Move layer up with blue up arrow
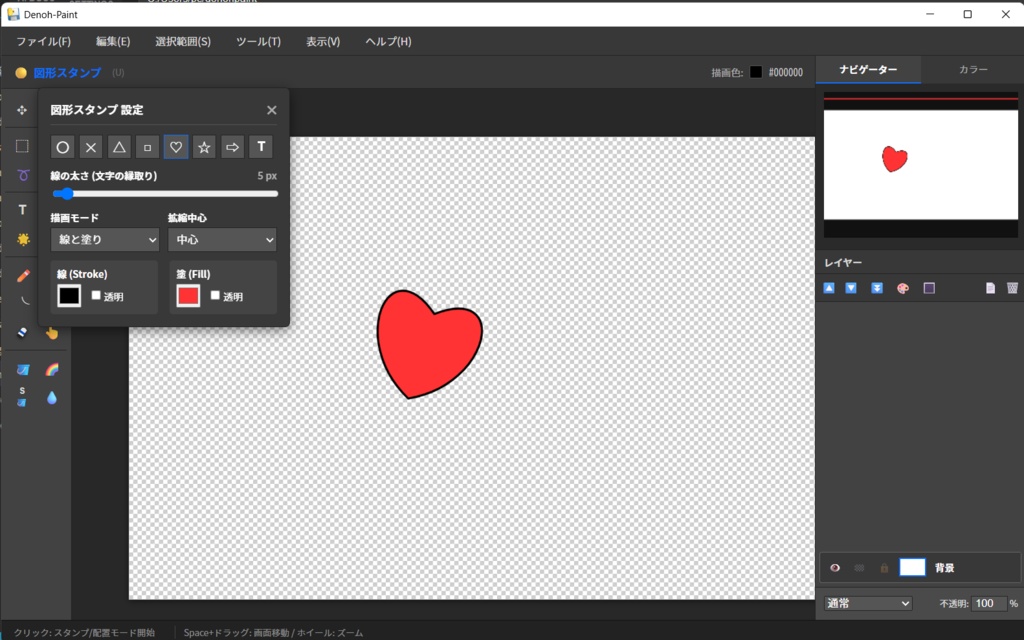Viewport: 1024px width, 640px height. (829, 288)
